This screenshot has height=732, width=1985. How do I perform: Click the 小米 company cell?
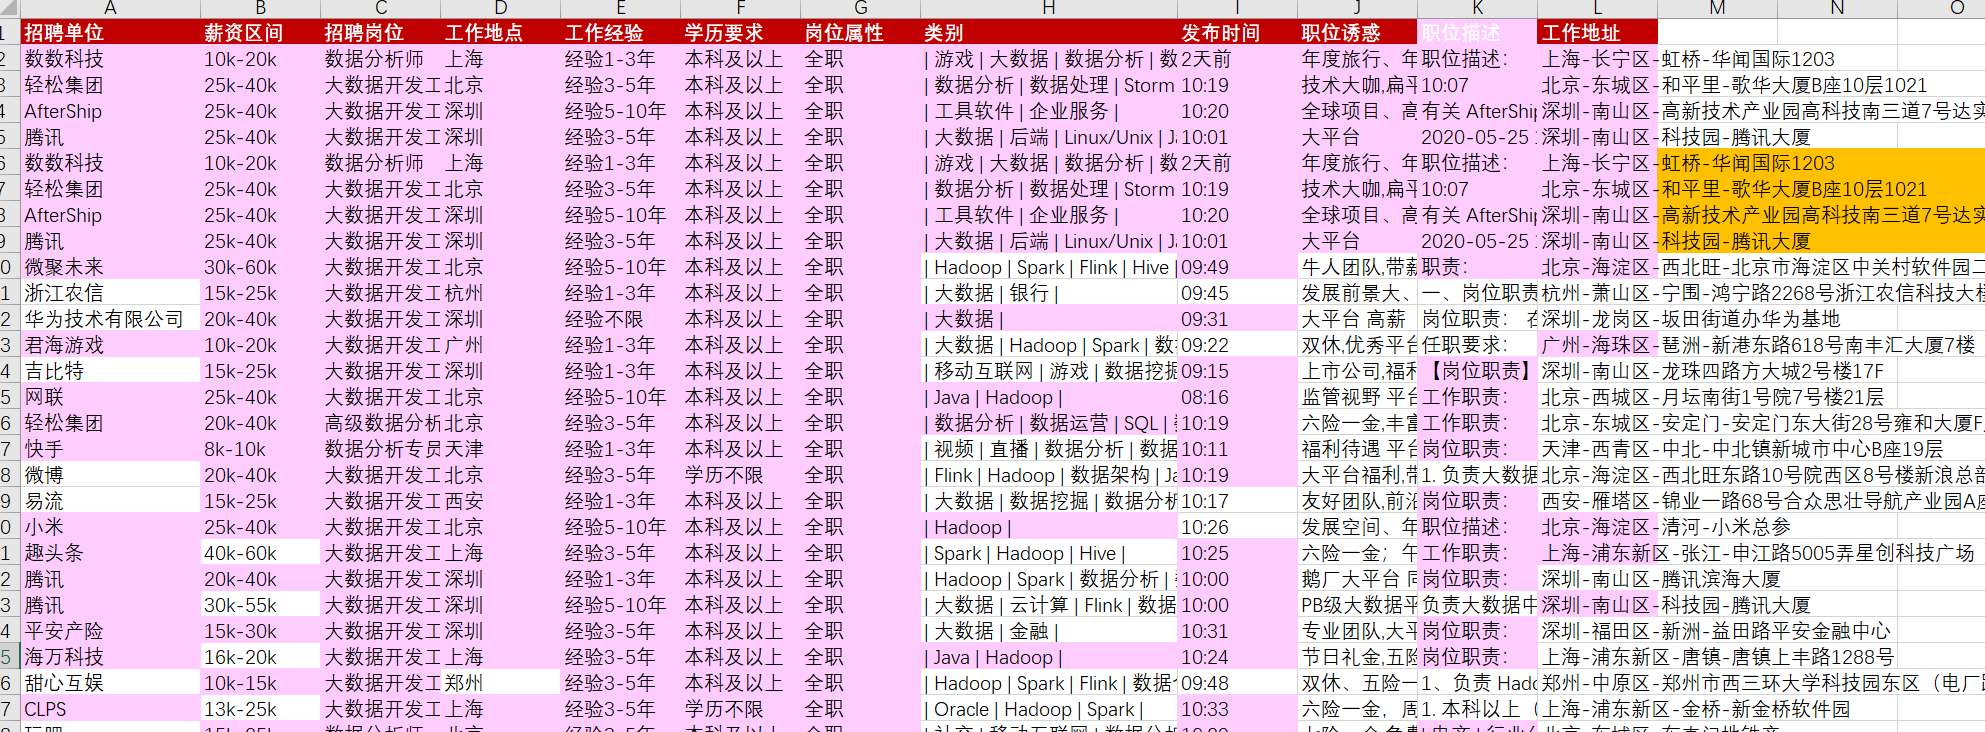(x=110, y=527)
